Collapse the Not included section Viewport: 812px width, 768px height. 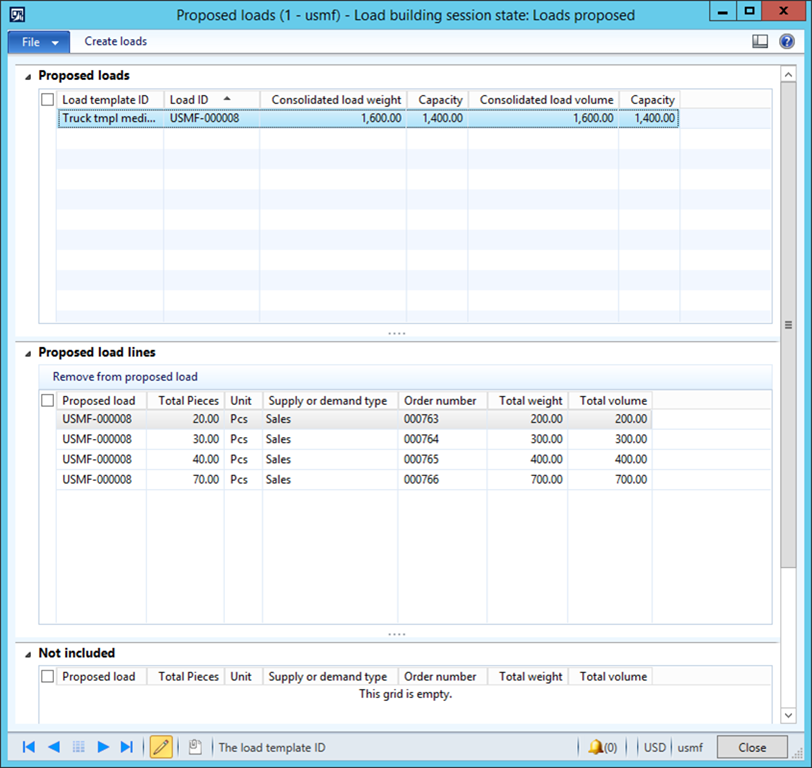(x=26, y=654)
